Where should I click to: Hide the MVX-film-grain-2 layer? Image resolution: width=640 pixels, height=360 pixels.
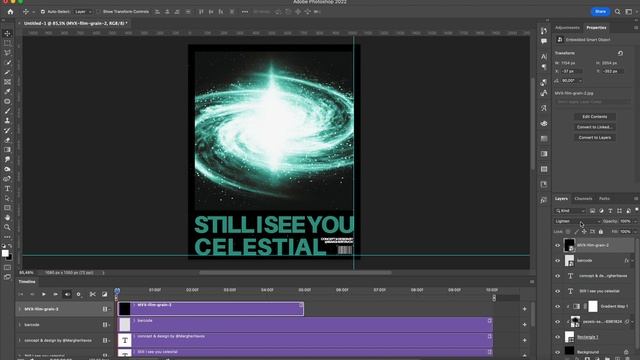[x=558, y=245]
